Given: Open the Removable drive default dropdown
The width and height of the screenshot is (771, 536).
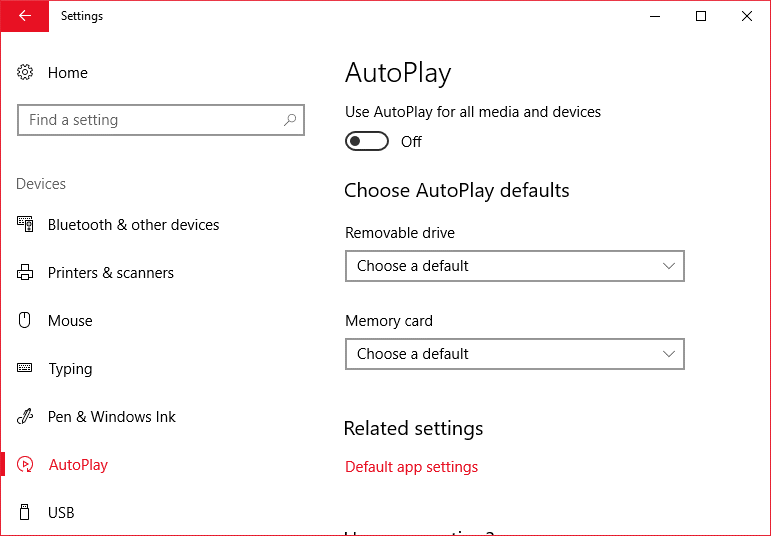Looking at the screenshot, I should coord(514,266).
